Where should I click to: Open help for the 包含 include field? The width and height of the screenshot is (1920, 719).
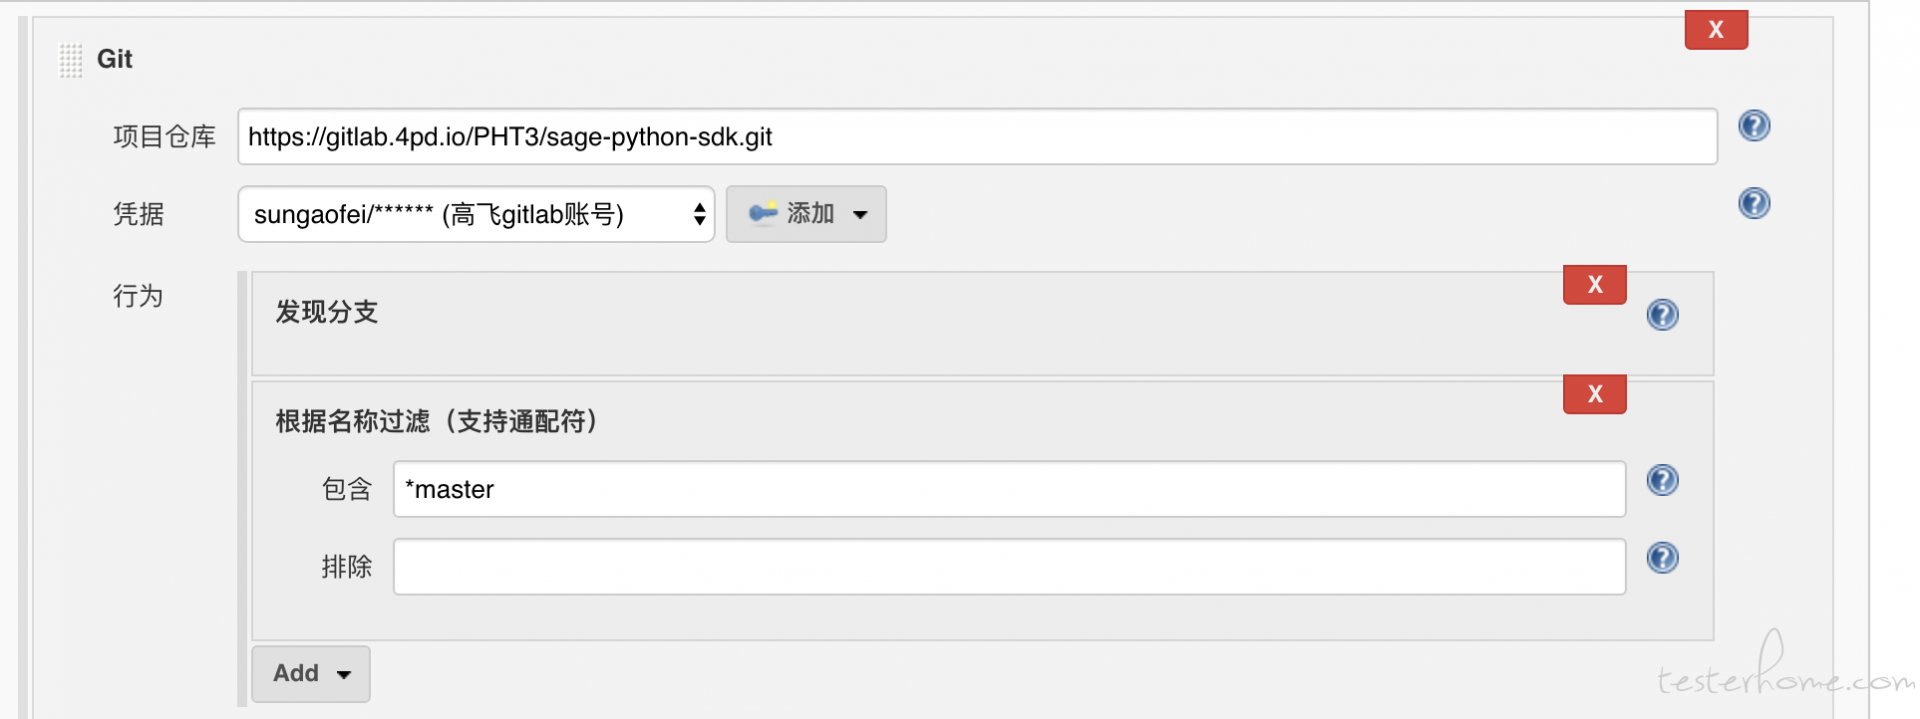coord(1662,481)
